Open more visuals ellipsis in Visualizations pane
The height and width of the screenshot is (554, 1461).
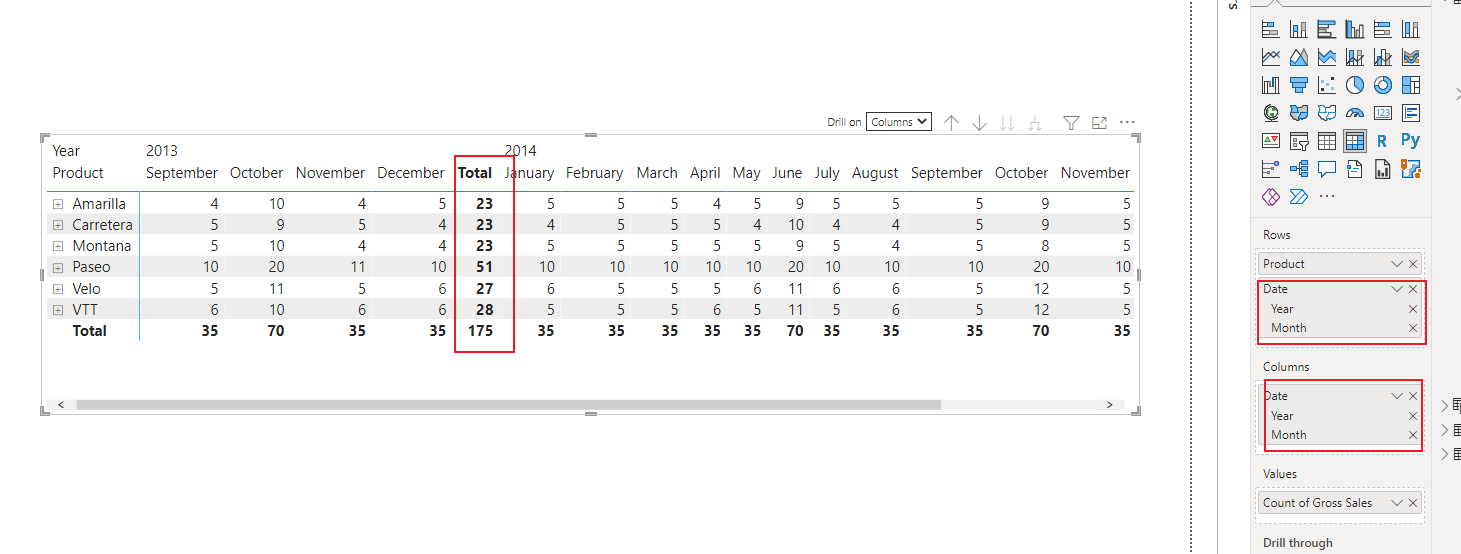click(x=1327, y=197)
